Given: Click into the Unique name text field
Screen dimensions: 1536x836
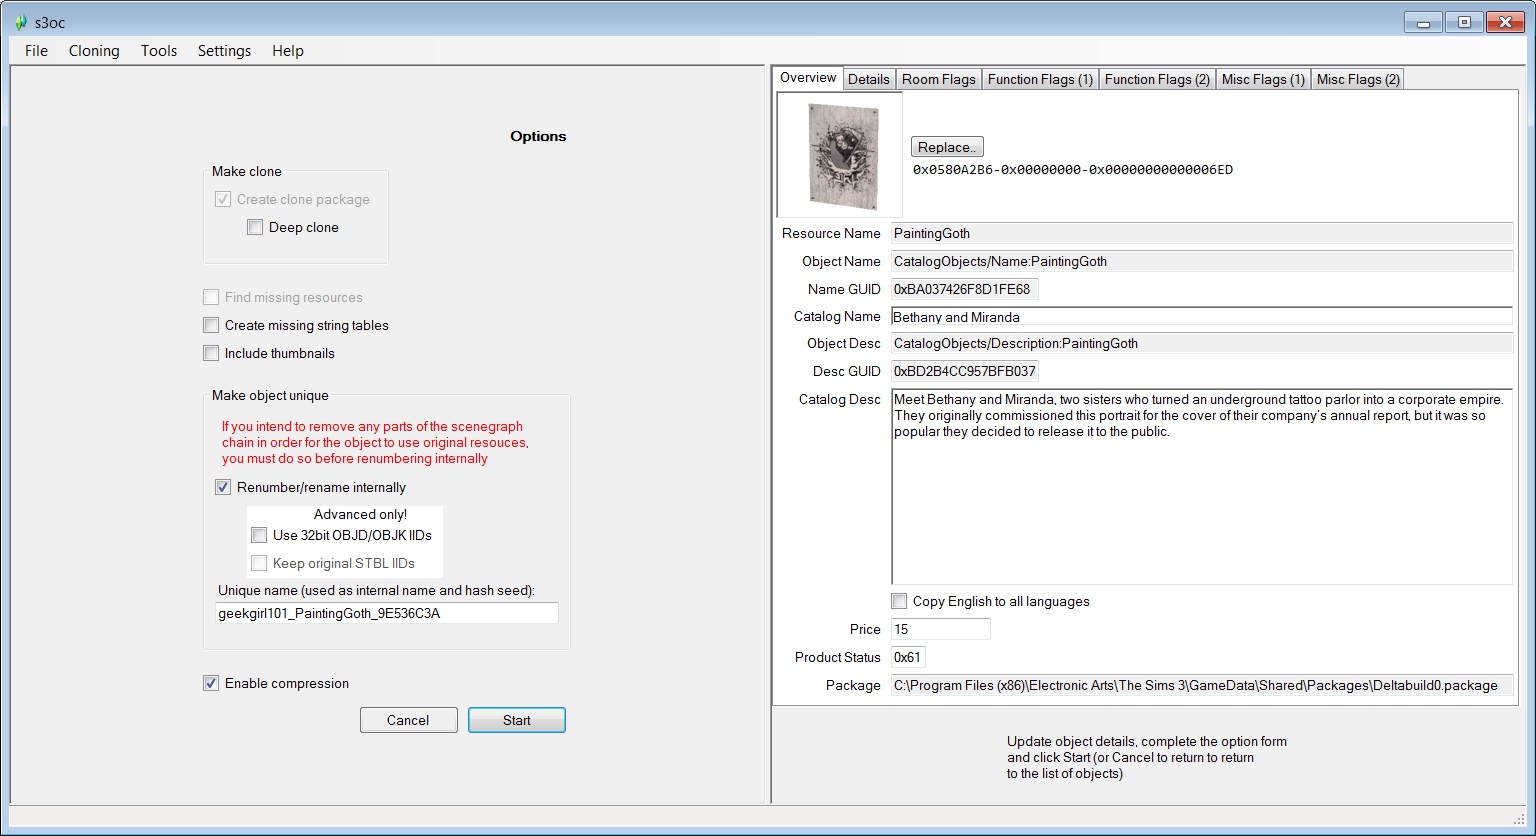Looking at the screenshot, I should (x=387, y=613).
